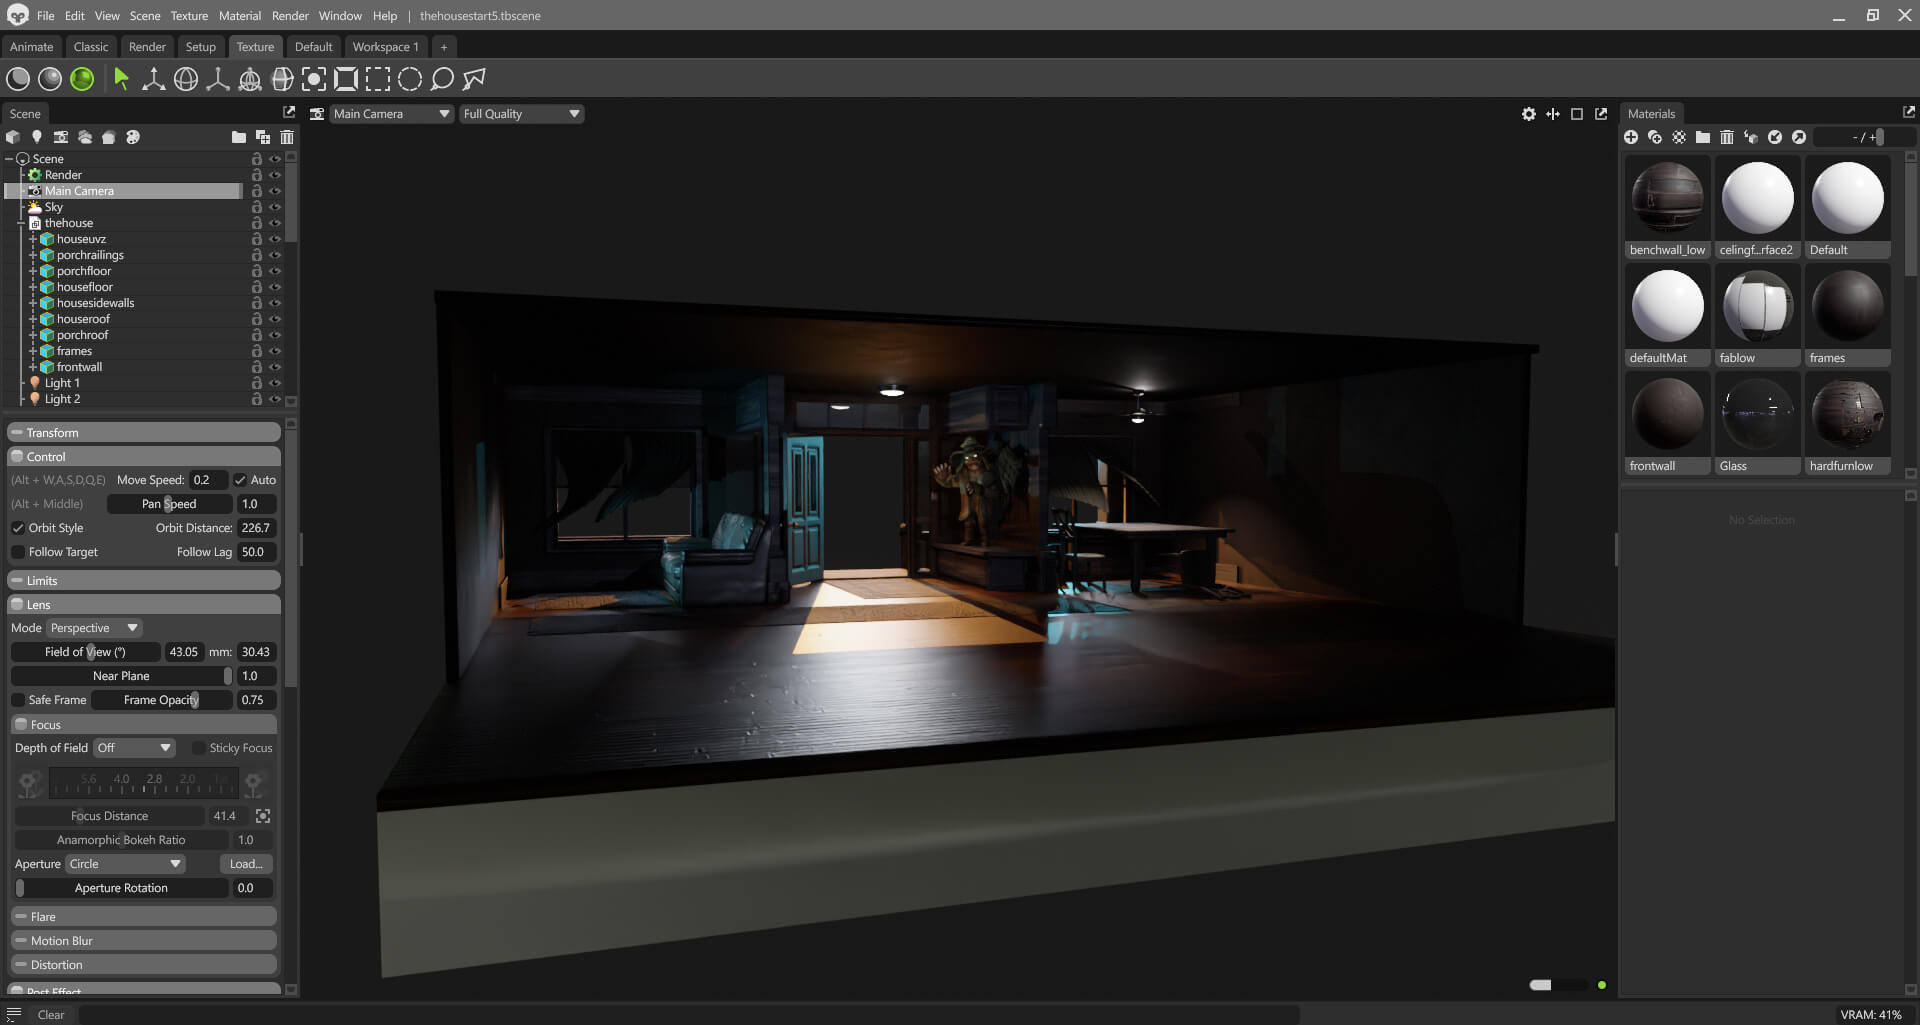1920x1025 pixels.
Task: Switch to the green ray-traced render mode sphere
Action: 82,79
